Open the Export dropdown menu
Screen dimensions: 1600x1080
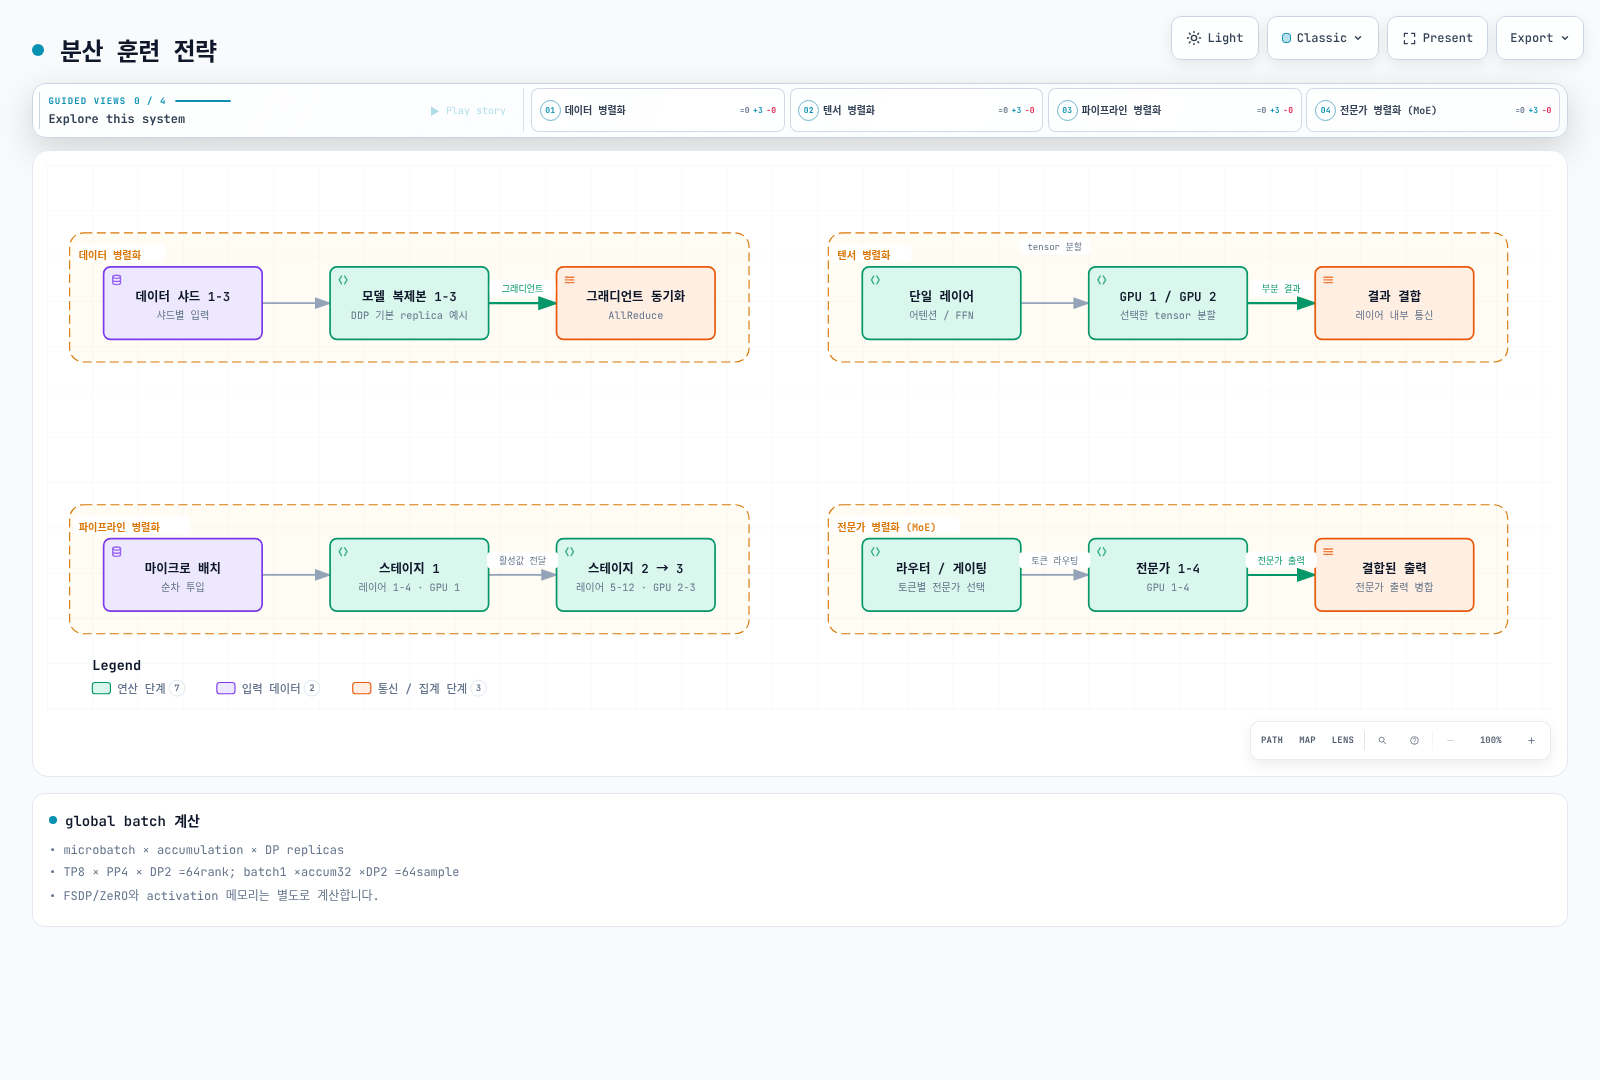pyautogui.click(x=1539, y=38)
